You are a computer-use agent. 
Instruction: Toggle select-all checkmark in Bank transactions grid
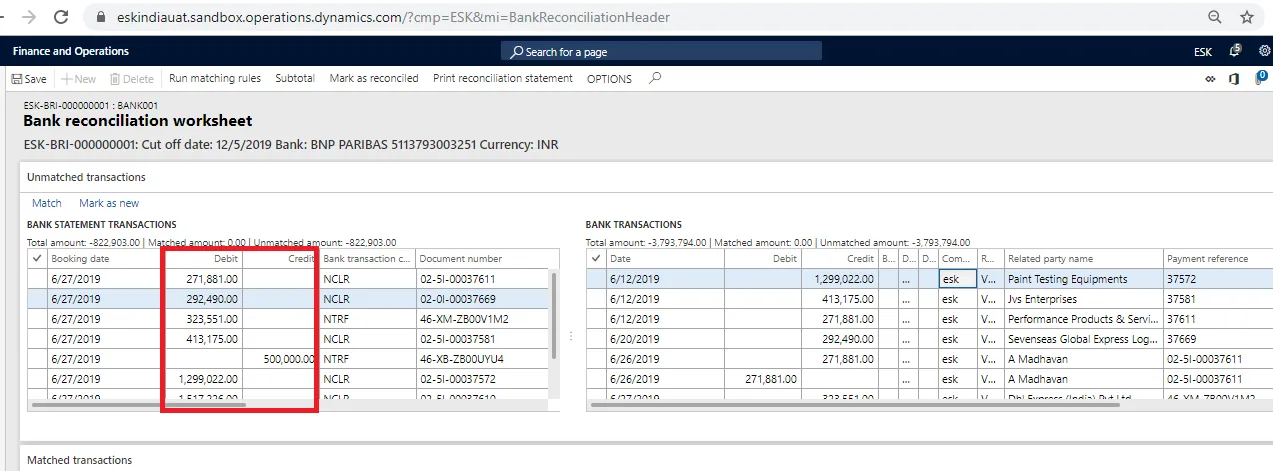pyautogui.click(x=597, y=259)
